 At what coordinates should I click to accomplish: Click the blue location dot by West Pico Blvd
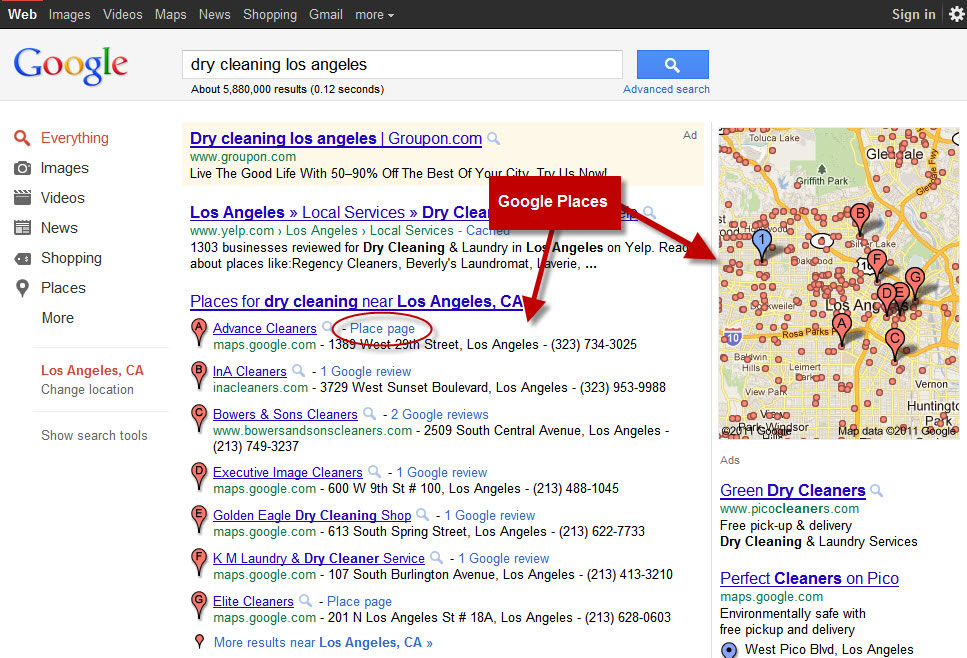(x=729, y=649)
